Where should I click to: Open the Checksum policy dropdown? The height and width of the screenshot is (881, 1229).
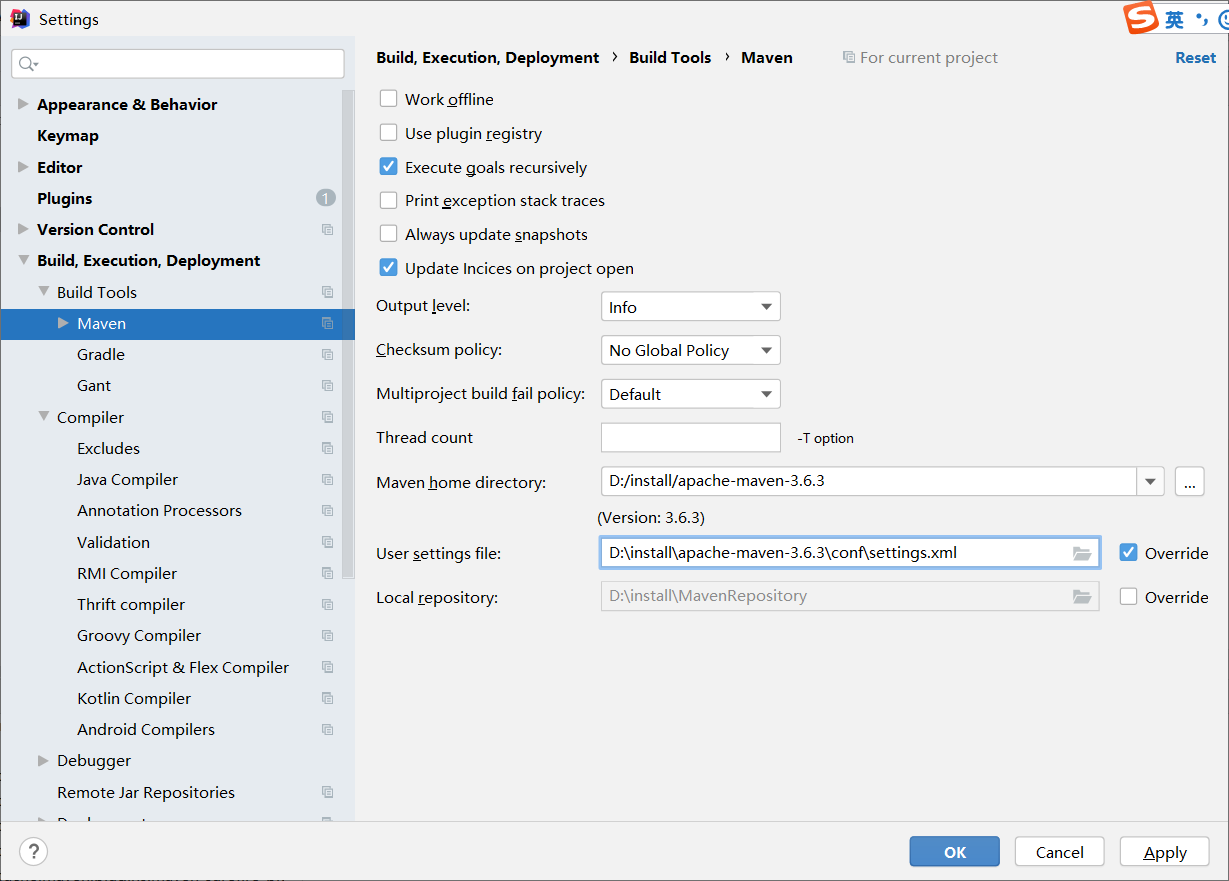point(690,350)
